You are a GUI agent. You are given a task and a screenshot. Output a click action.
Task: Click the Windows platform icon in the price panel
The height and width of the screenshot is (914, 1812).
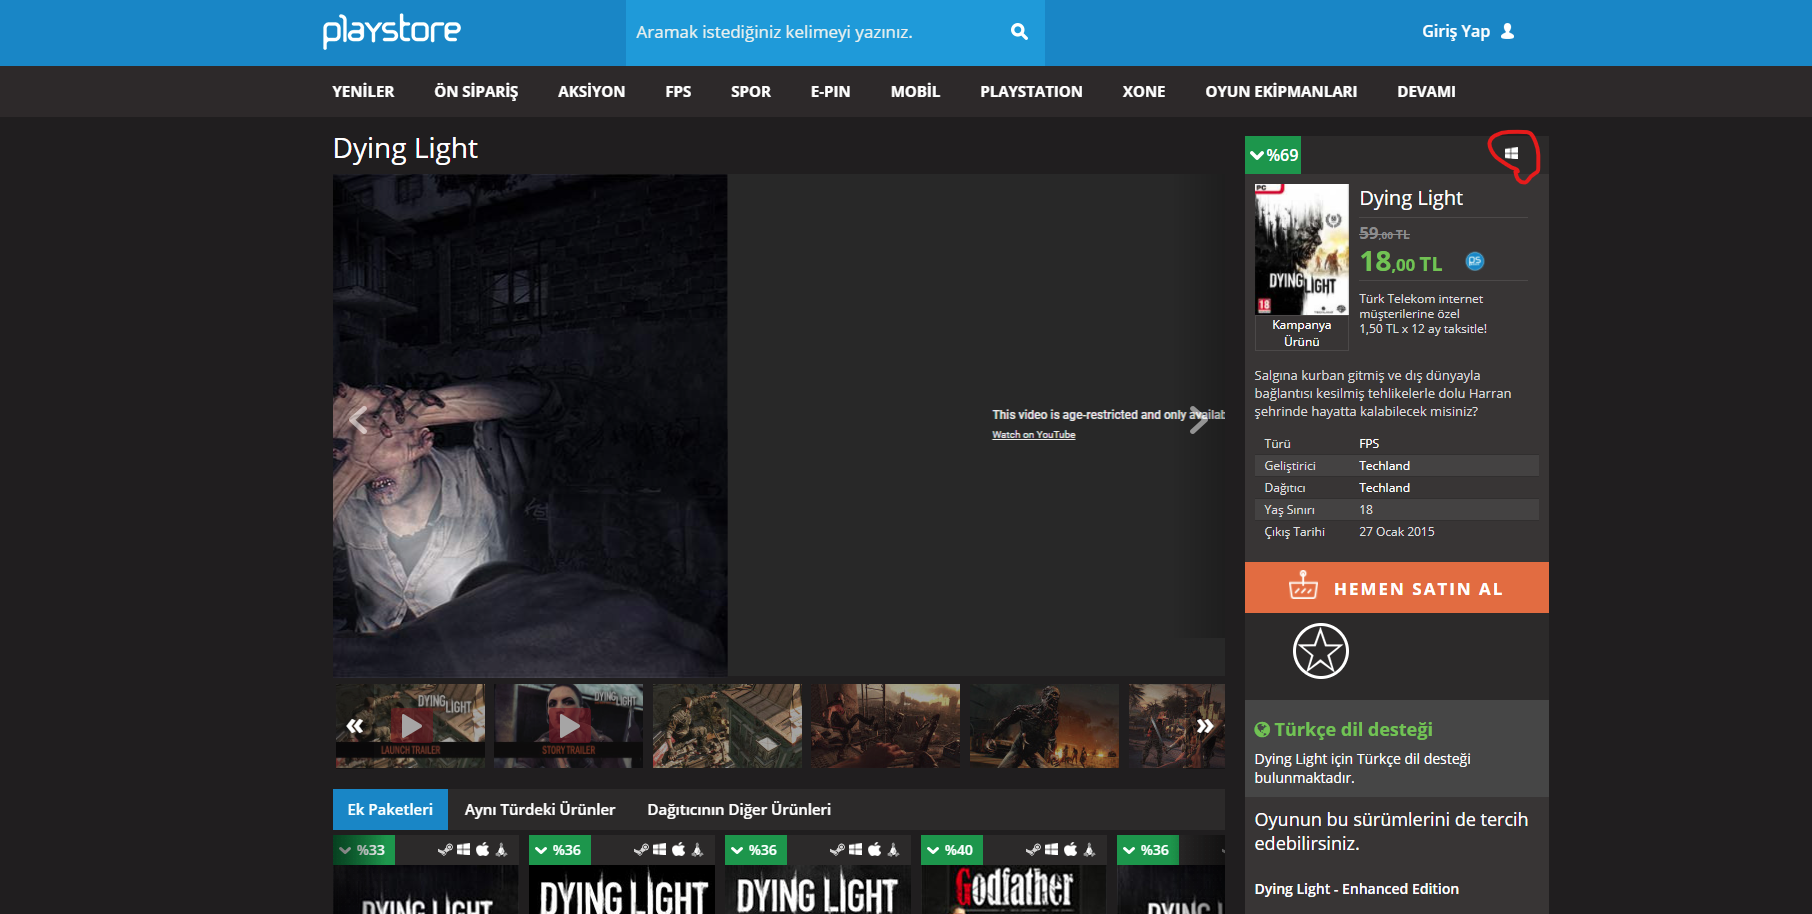(x=1511, y=154)
